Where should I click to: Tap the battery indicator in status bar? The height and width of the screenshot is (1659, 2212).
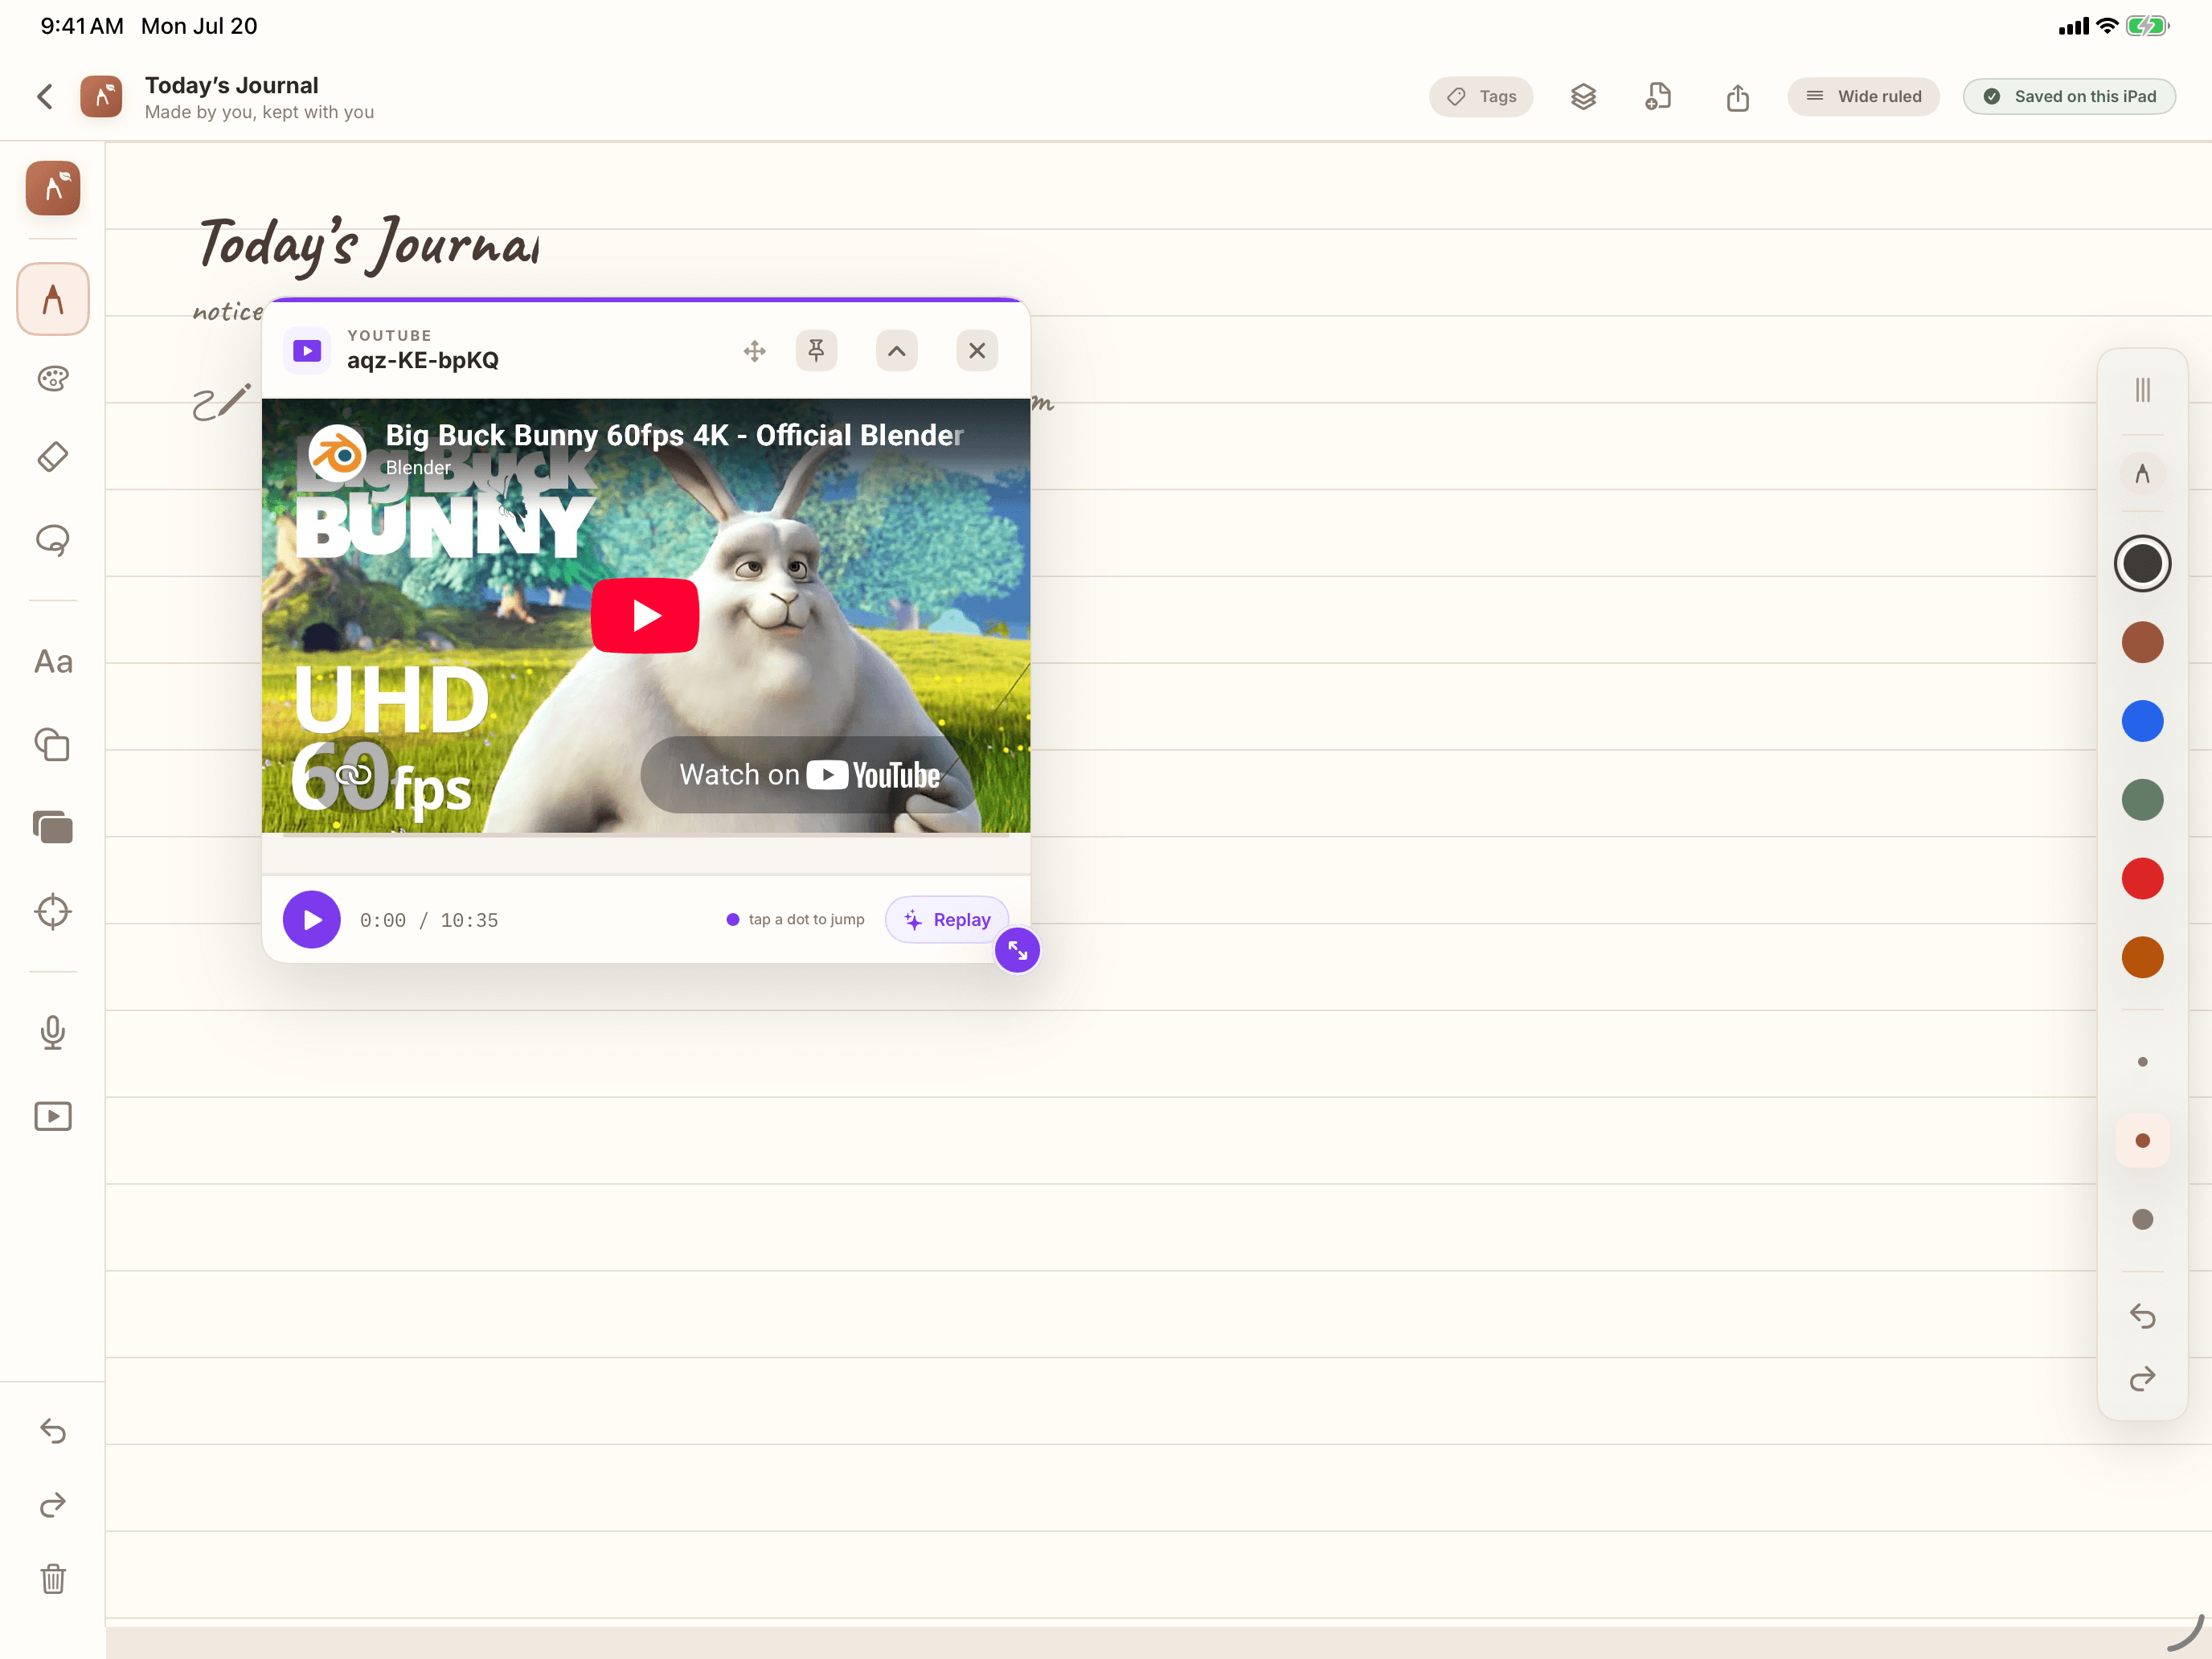2147,26
